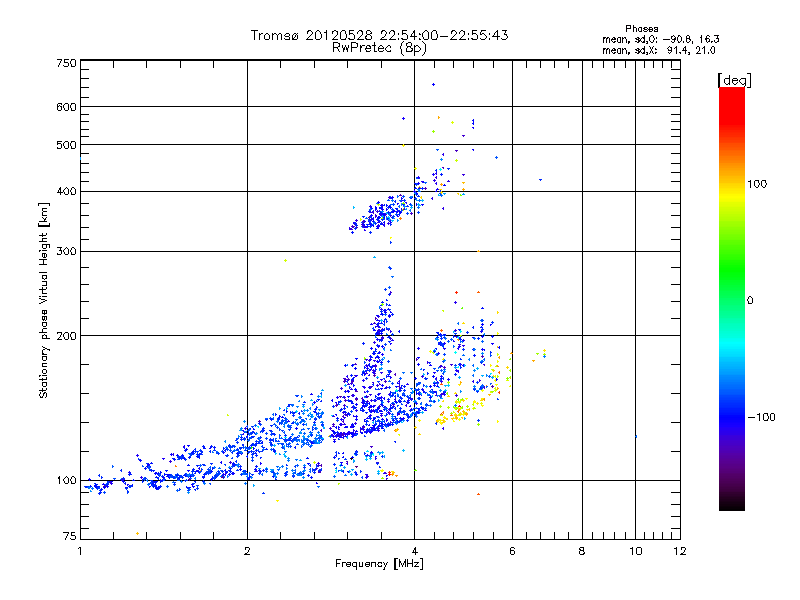Click the 'RwPretec (8p)' subtitle

379,48
